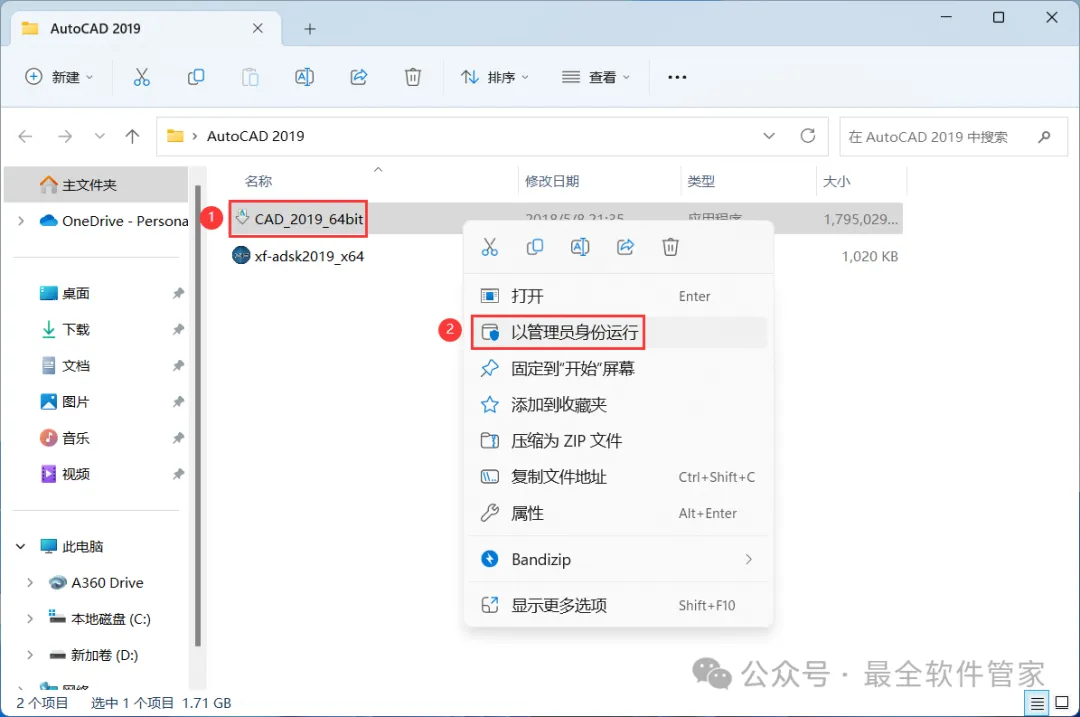
Task: Expand the OneDrive - Personal tree node
Action: click(x=21, y=221)
